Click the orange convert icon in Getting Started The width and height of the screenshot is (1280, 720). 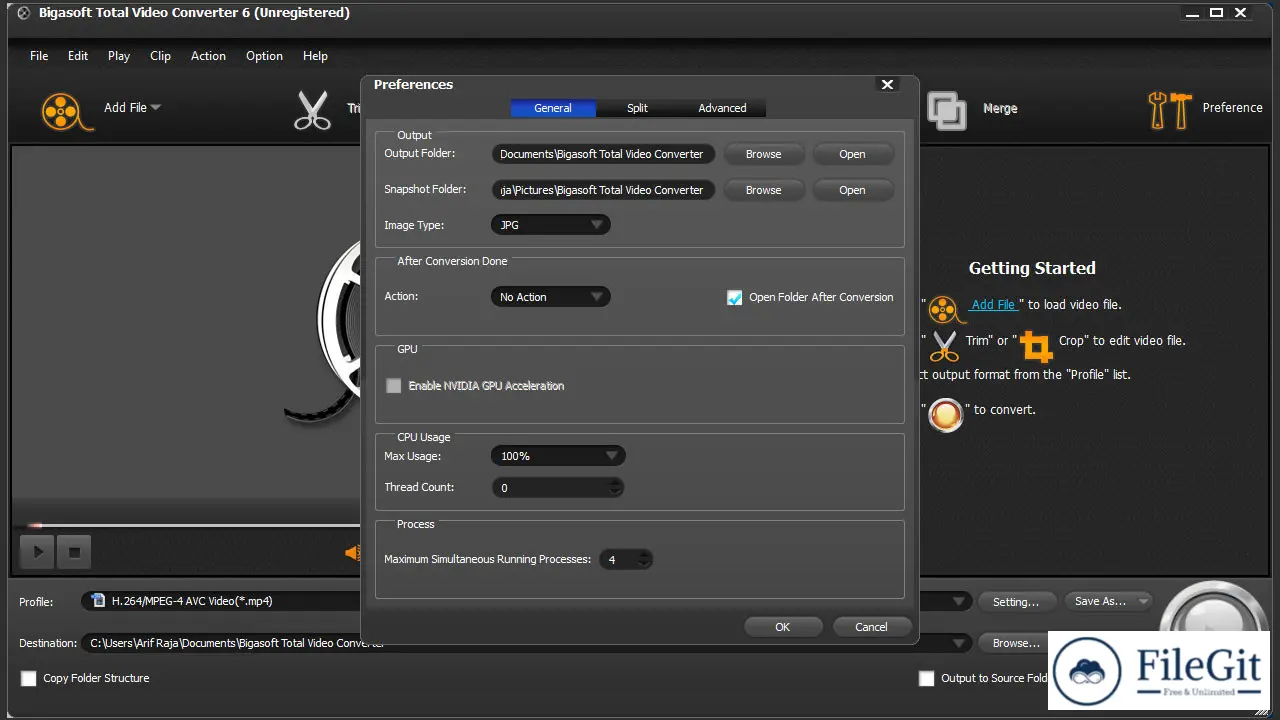pos(945,414)
